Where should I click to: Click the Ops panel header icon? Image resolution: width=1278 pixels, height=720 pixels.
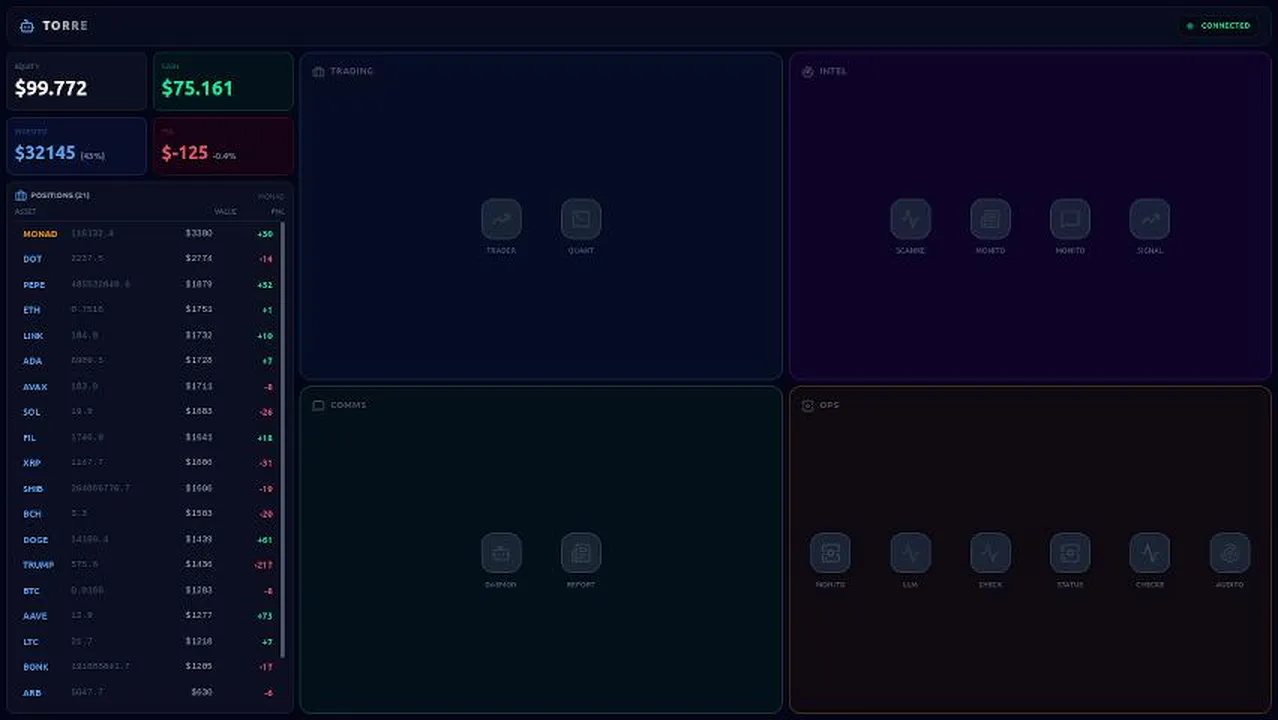click(x=808, y=405)
